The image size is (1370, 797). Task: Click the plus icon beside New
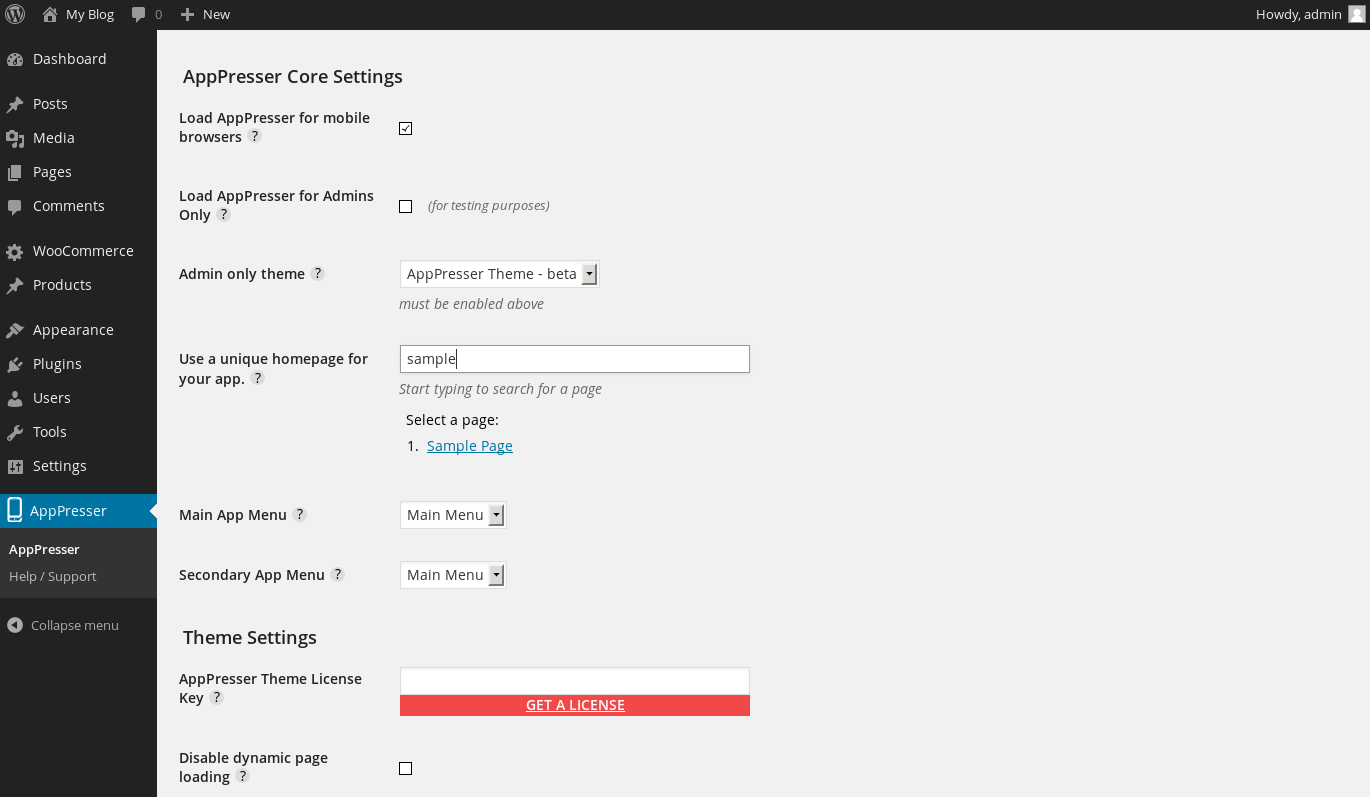[x=187, y=14]
